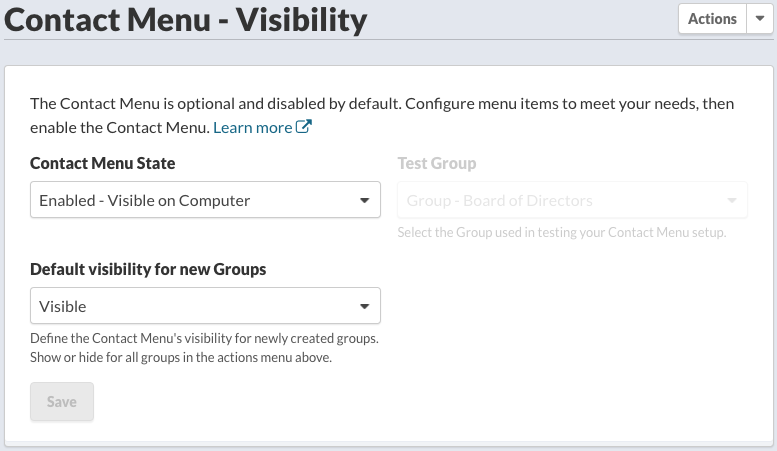Click the Contact Menu State label
This screenshot has width=777, height=451.
[x=103, y=163]
